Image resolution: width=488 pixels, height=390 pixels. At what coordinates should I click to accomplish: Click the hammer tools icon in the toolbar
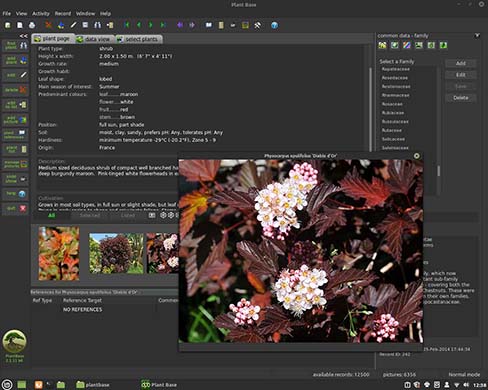click(257, 25)
